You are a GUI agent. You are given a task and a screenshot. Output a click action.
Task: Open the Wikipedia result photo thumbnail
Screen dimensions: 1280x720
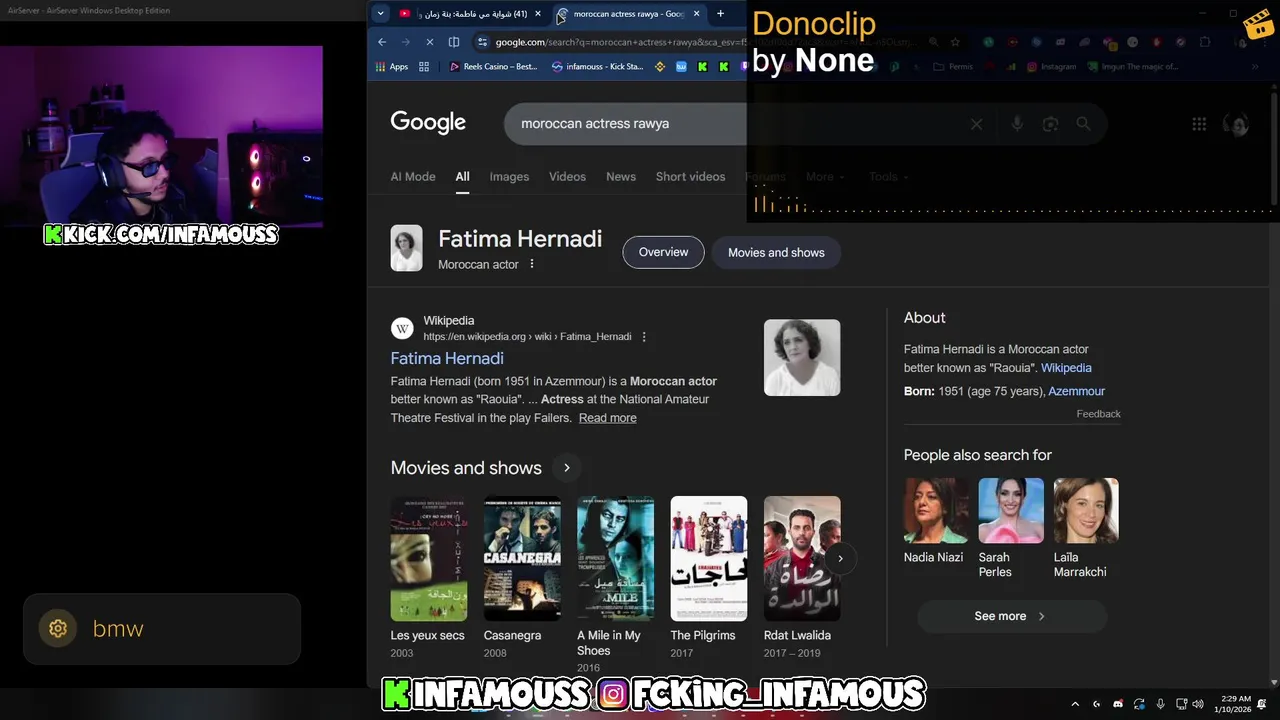(x=802, y=357)
